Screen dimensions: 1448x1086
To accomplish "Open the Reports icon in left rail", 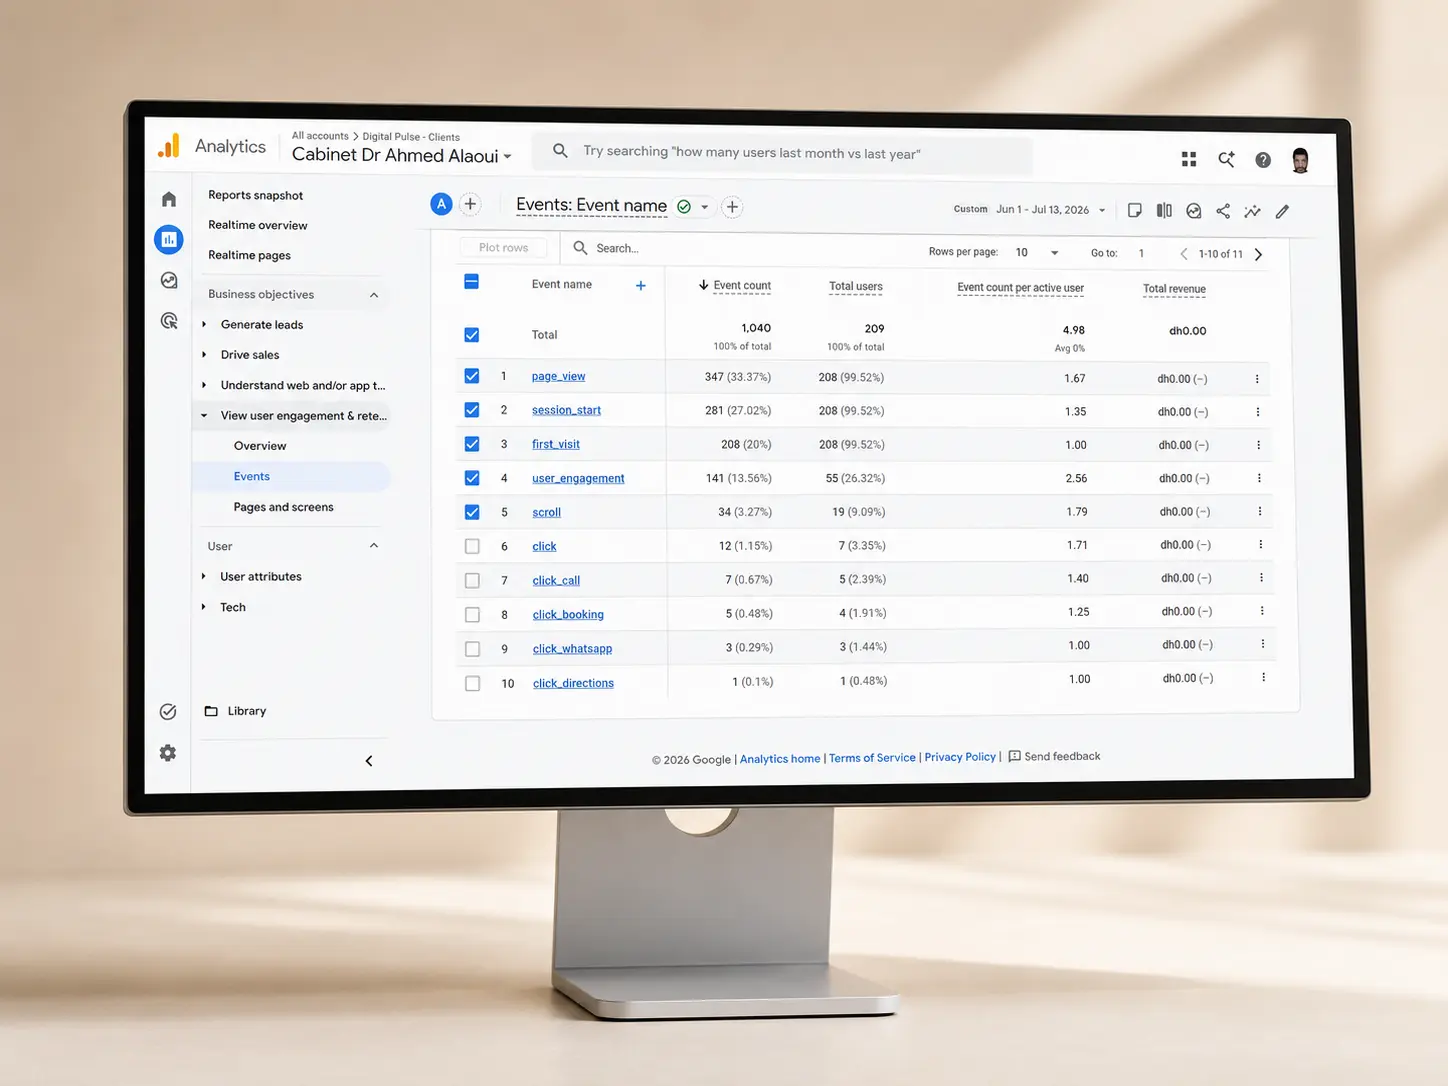I will click(169, 239).
